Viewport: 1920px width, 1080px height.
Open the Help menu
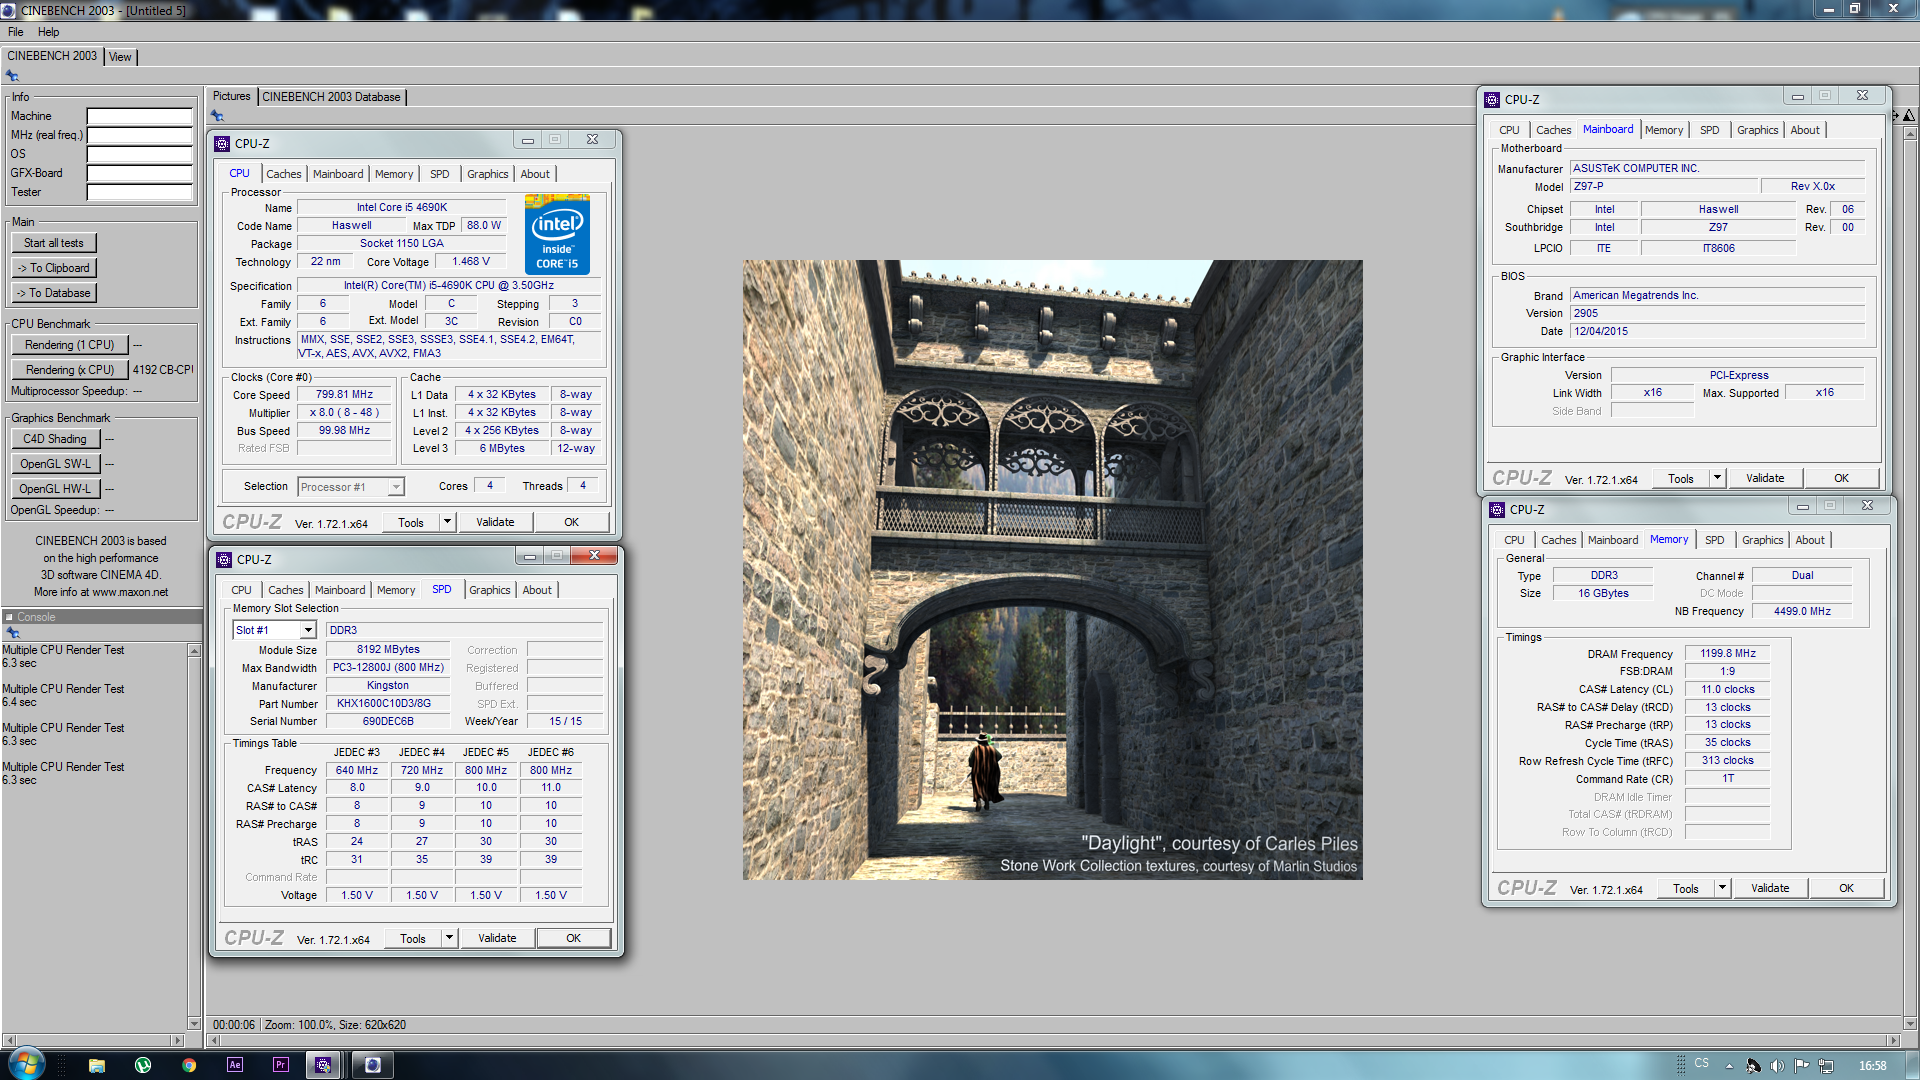(x=48, y=32)
